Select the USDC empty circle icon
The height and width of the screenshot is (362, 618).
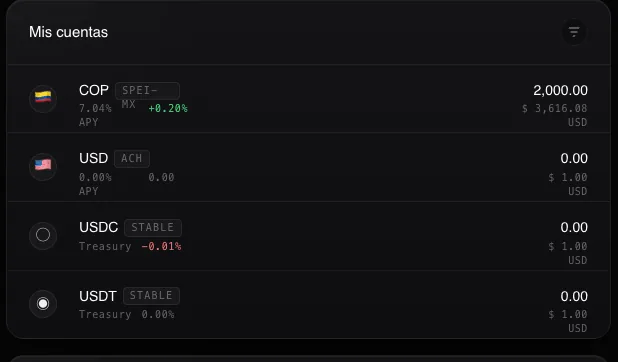[43, 235]
